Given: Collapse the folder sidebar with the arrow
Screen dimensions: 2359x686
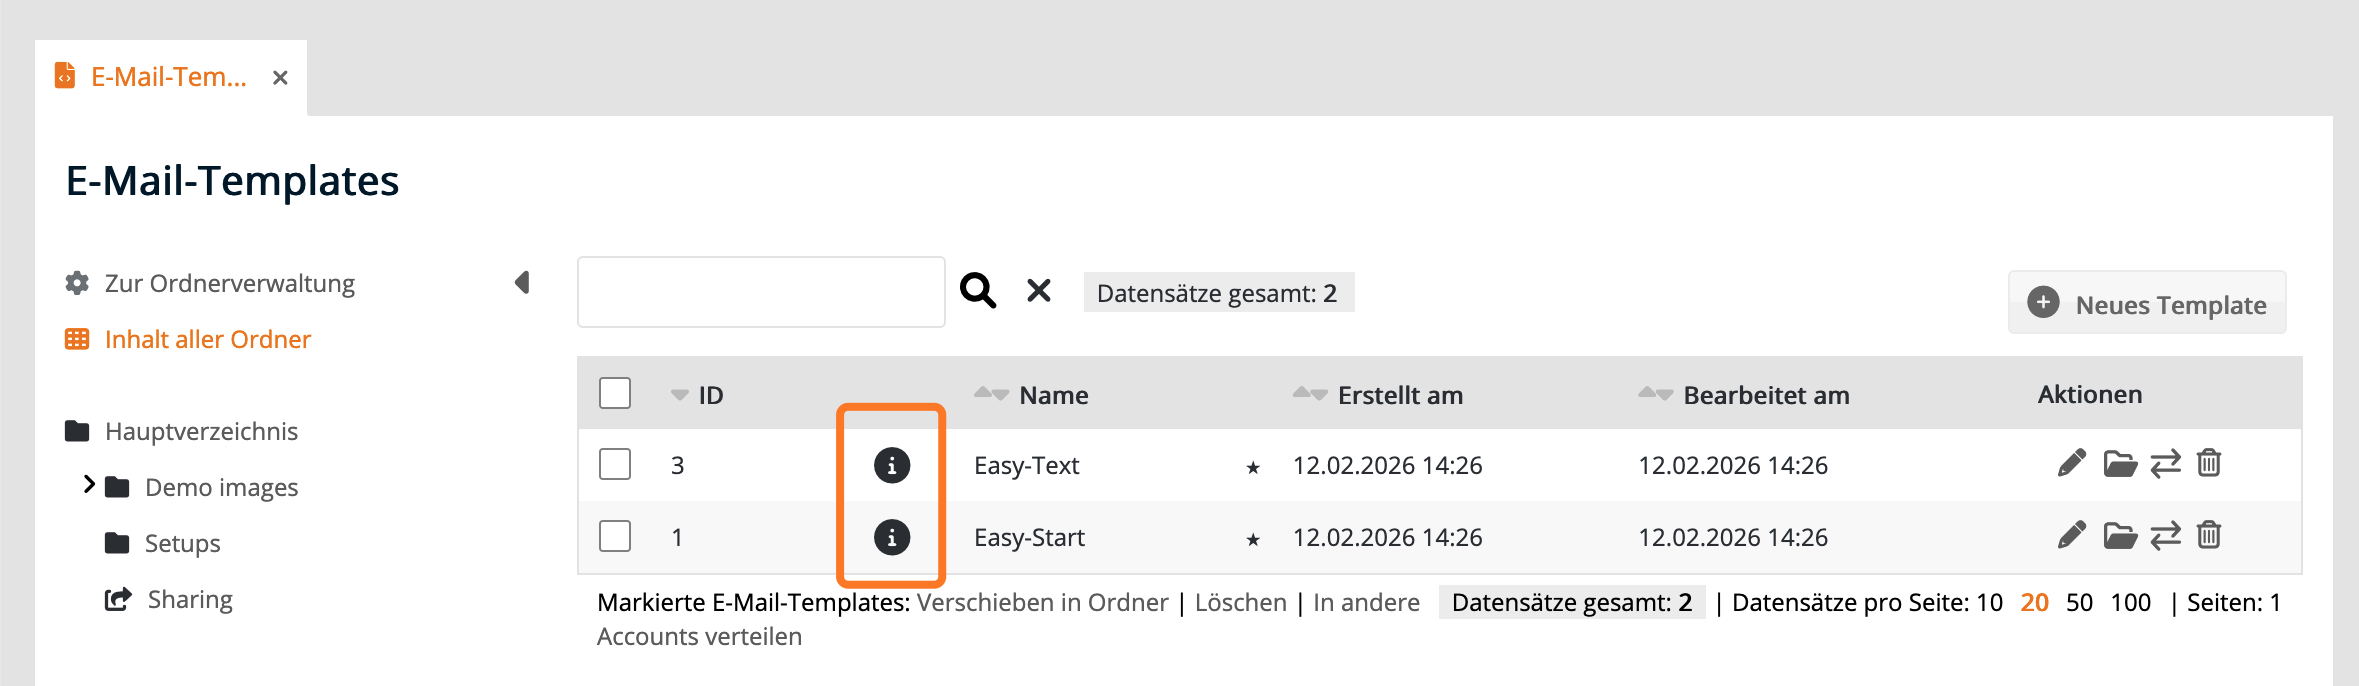Looking at the screenshot, I should pyautogui.click(x=522, y=283).
